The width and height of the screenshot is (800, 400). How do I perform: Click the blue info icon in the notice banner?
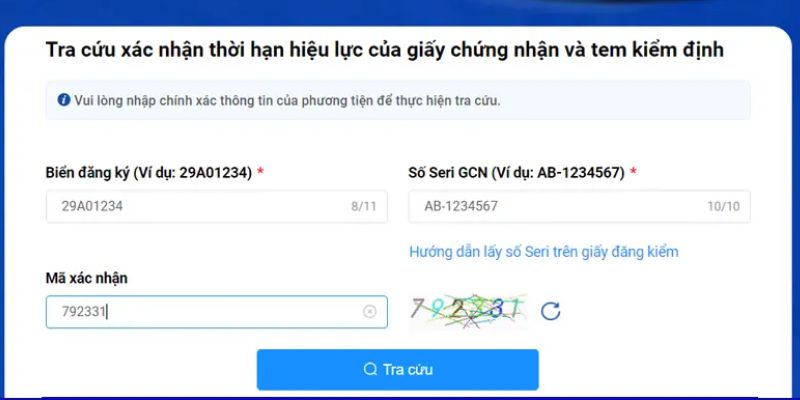coord(64,99)
